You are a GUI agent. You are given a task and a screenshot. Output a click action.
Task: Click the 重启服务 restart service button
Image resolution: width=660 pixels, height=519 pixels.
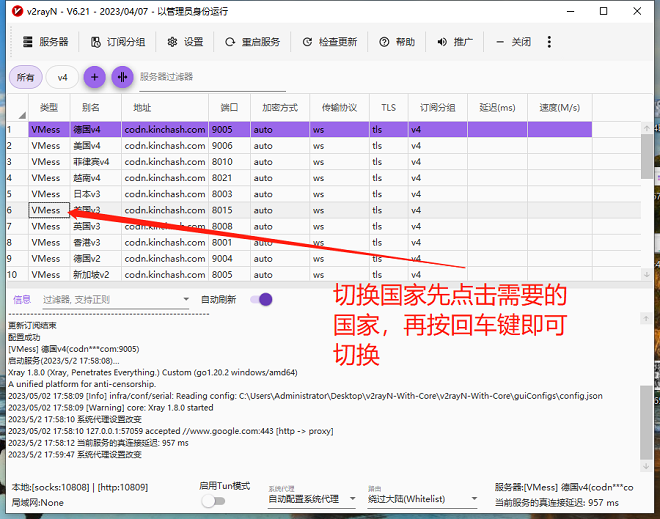[x=253, y=42]
